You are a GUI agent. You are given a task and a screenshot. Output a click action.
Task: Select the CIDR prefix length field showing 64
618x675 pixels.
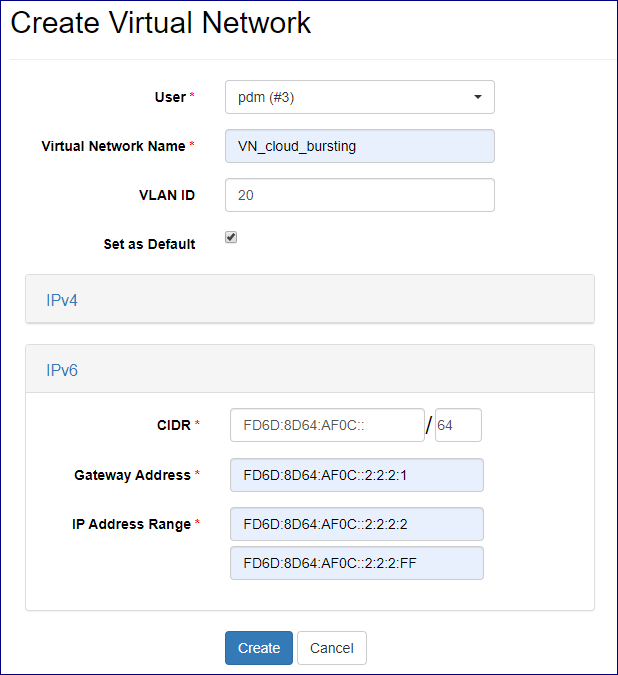click(458, 425)
